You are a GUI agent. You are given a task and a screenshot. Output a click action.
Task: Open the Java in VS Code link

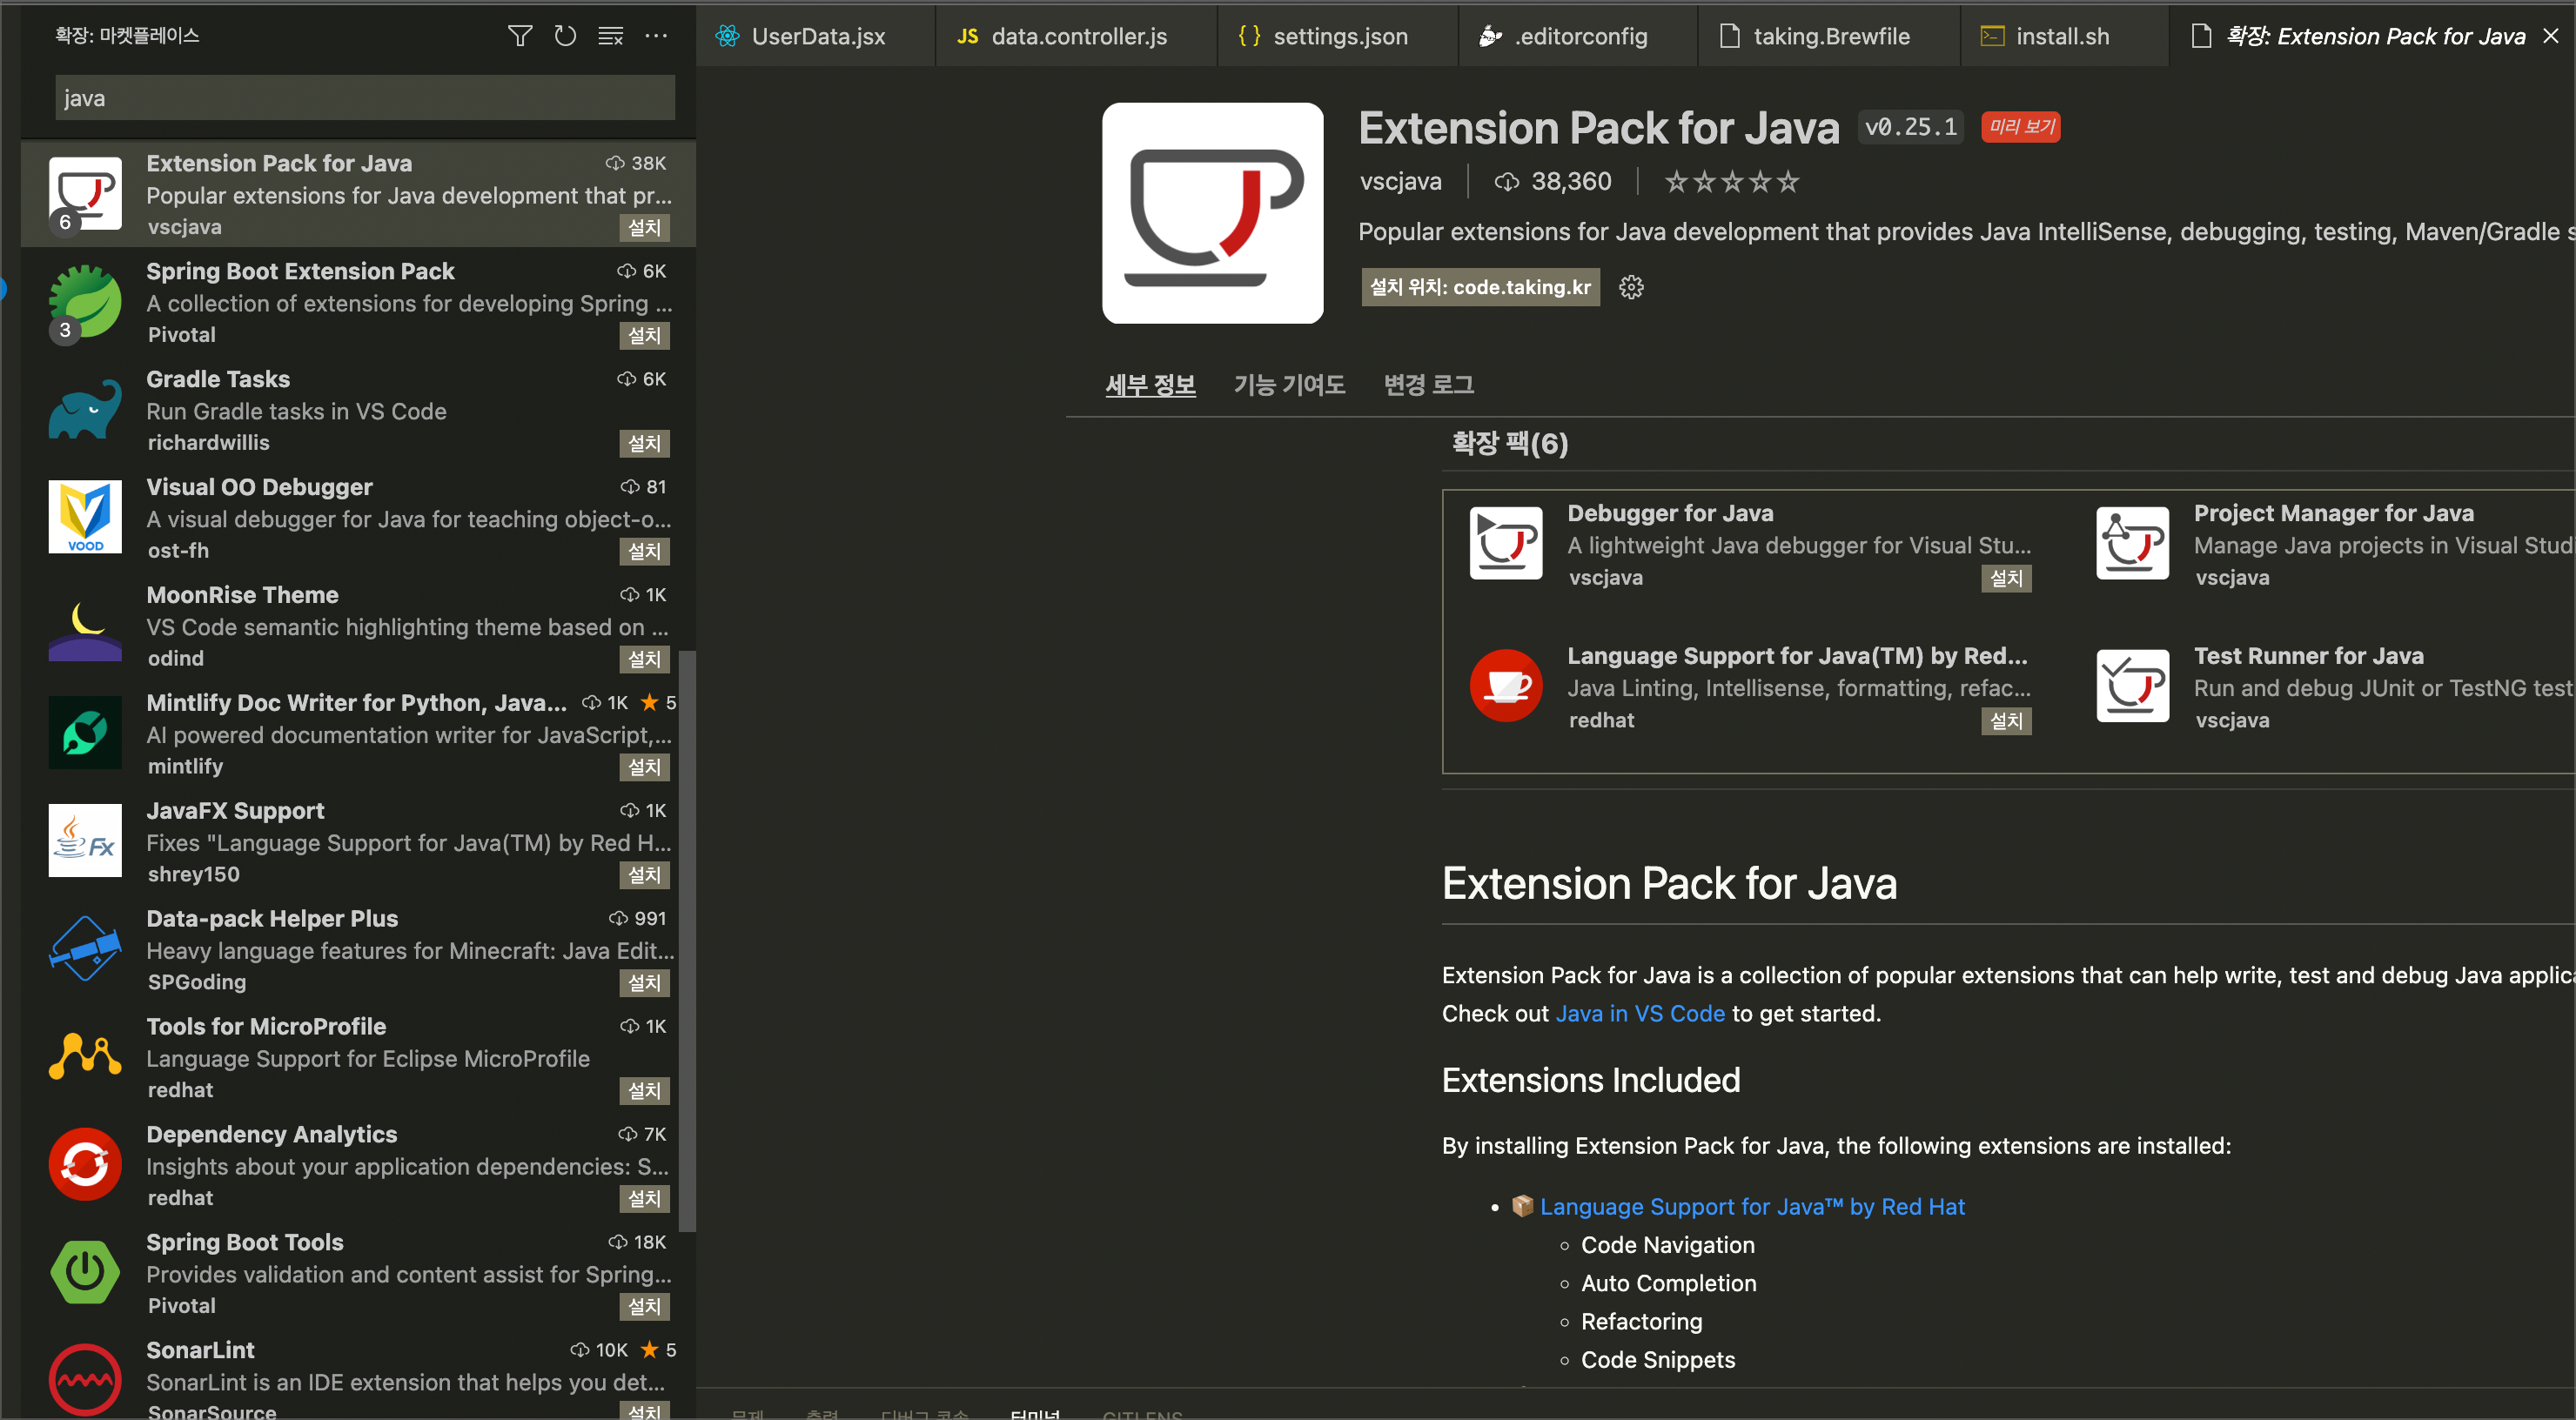pos(1639,1012)
